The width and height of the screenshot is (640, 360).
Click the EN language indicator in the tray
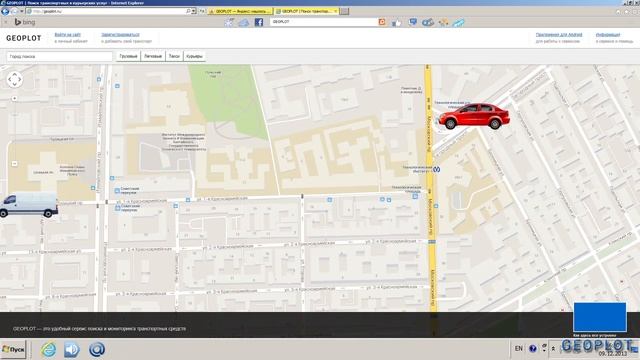point(518,349)
